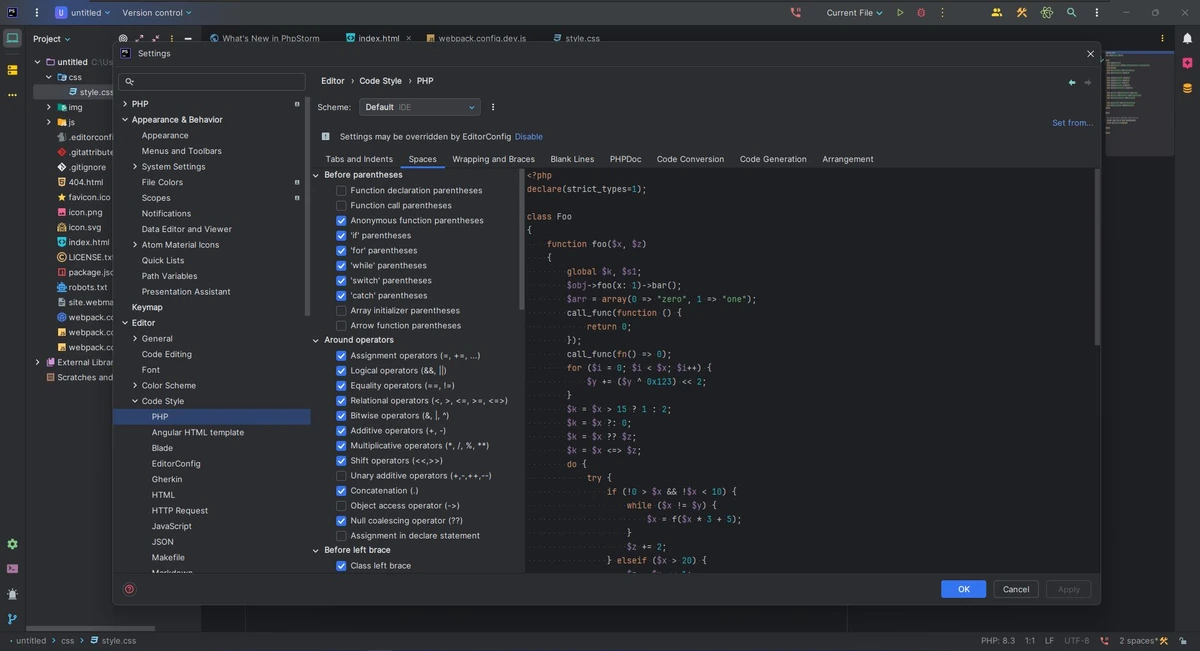Click the Cancel button
The image size is (1200, 651).
(1016, 589)
